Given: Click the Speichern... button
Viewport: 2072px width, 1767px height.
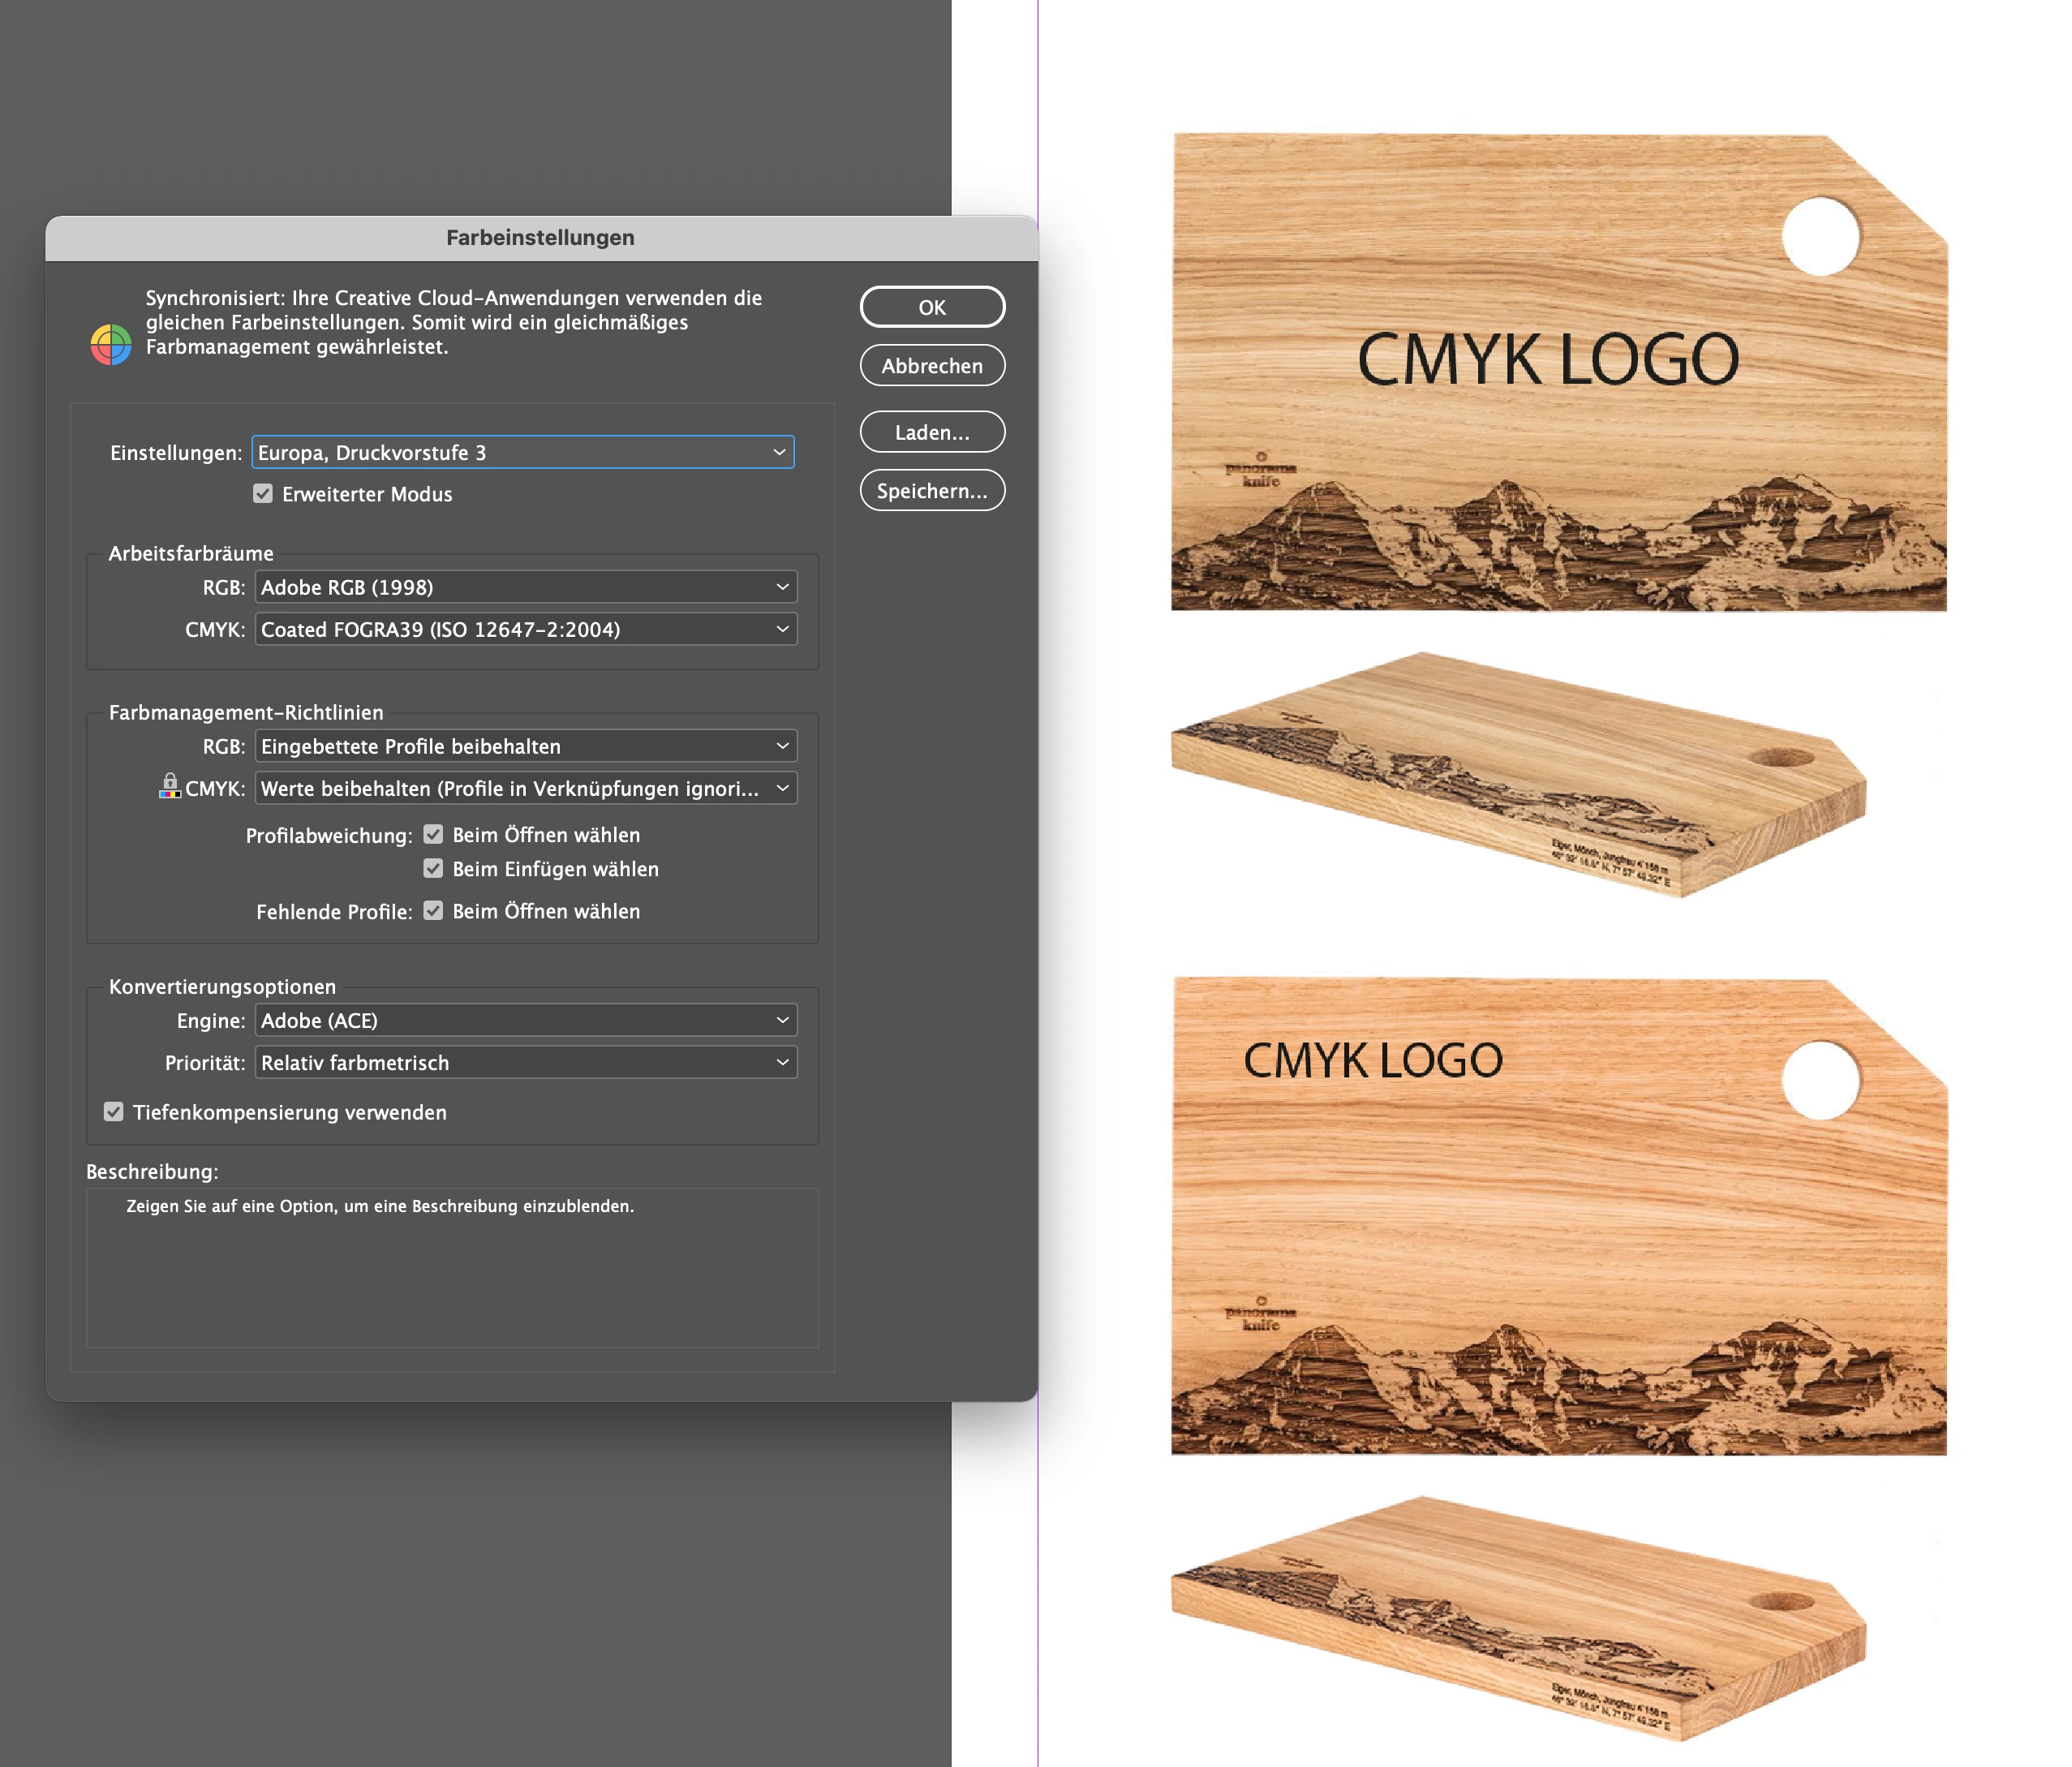Looking at the screenshot, I should pos(931,490).
